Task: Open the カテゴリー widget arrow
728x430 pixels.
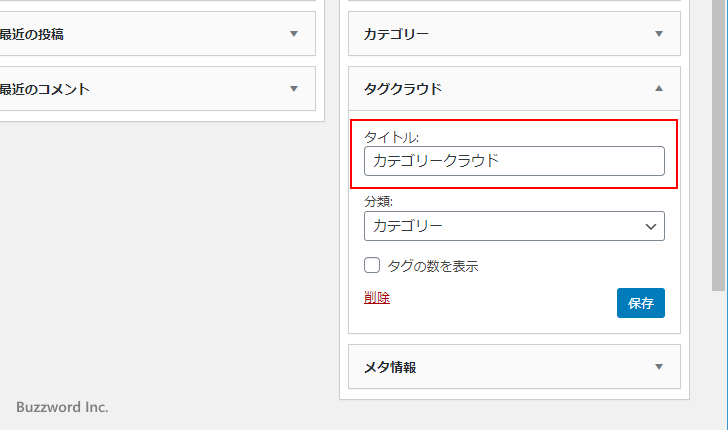Action: click(658, 34)
